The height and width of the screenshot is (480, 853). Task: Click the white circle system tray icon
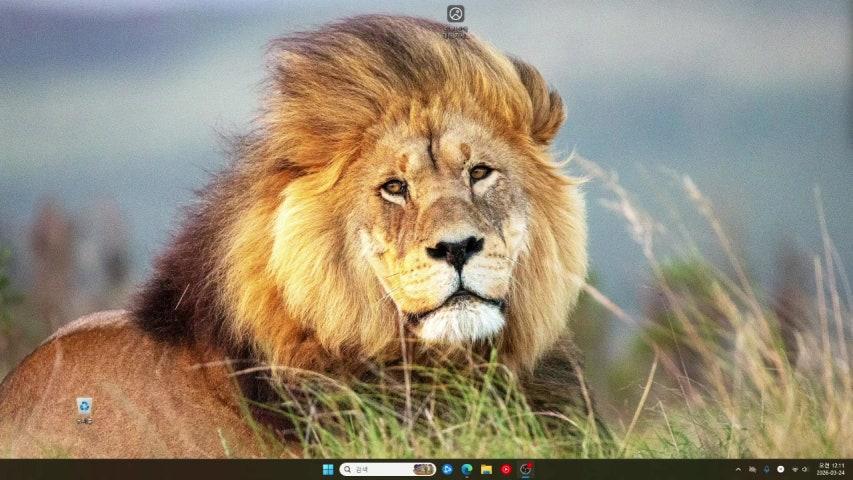tap(781, 469)
